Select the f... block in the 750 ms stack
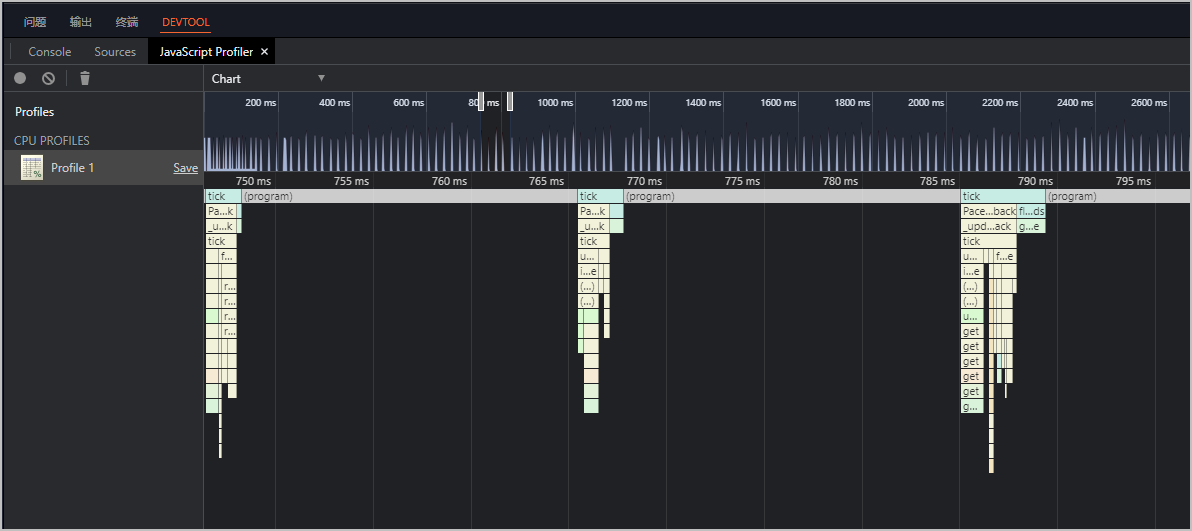The image size is (1192, 531). 228,256
